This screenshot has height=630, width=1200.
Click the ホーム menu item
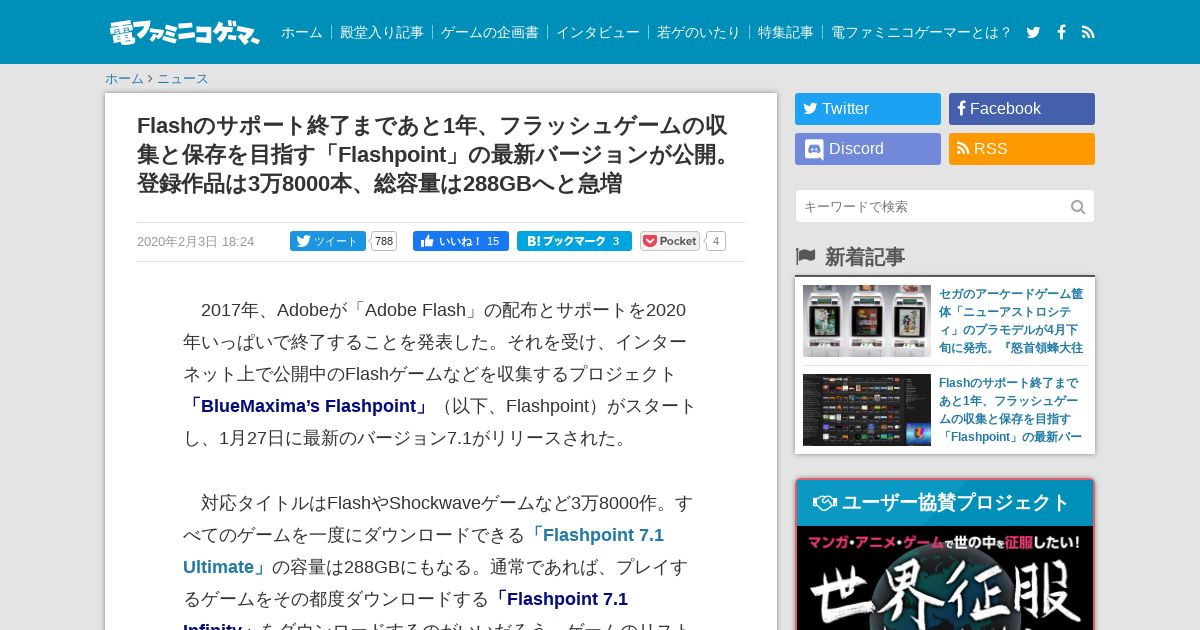(x=302, y=32)
